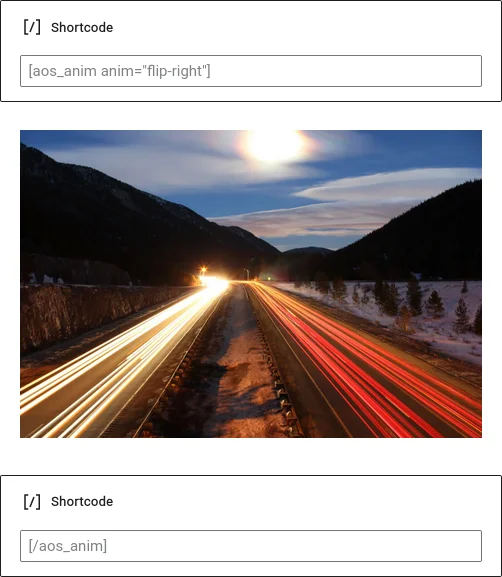Screen dimensions: 502x577
Task: Click the bottom block's Shortcode label
Action: 82,502
